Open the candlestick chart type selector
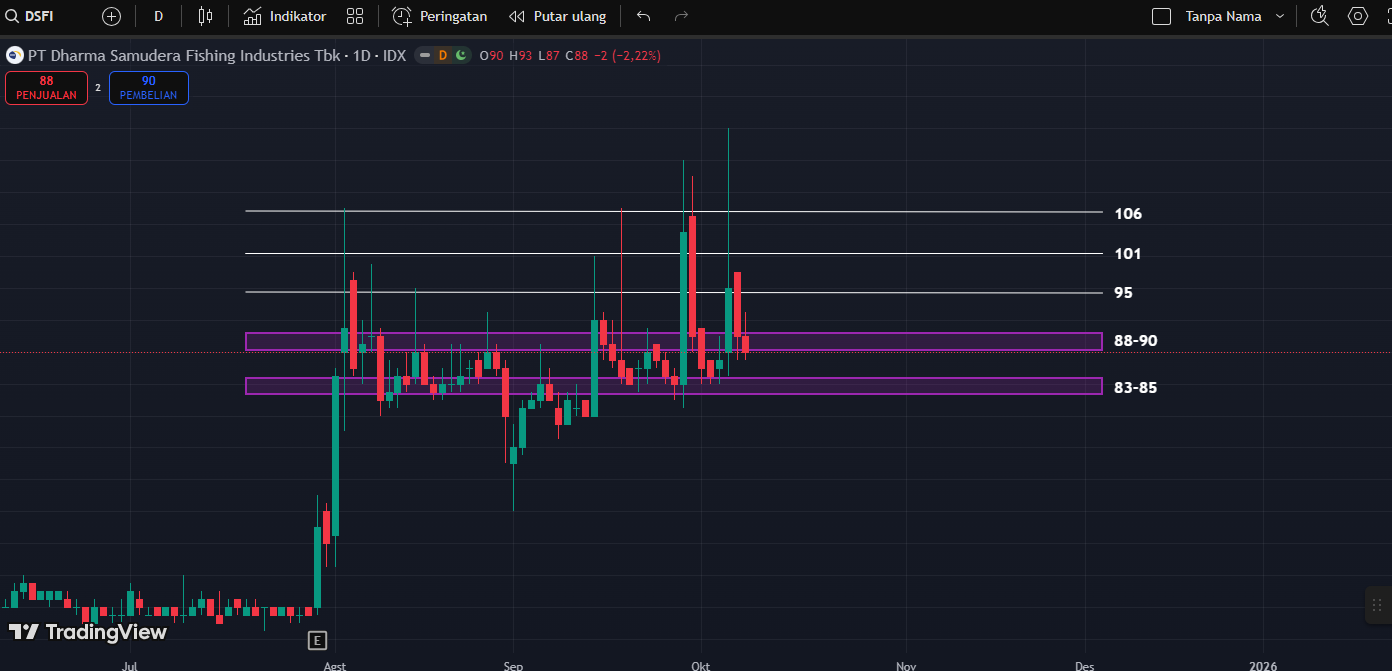 206,16
